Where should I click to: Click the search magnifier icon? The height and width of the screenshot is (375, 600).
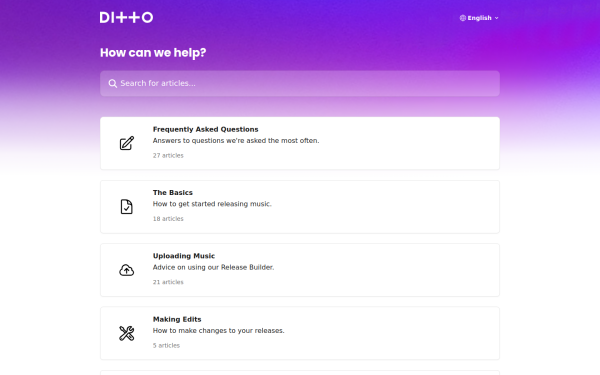[112, 83]
